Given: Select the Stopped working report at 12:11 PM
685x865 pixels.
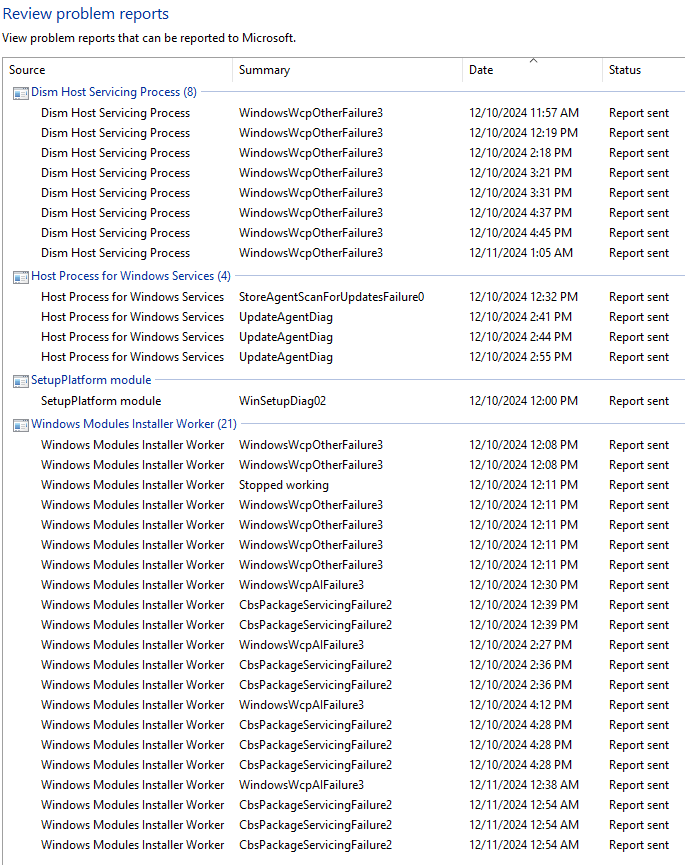Looking at the screenshot, I should 285,484.
